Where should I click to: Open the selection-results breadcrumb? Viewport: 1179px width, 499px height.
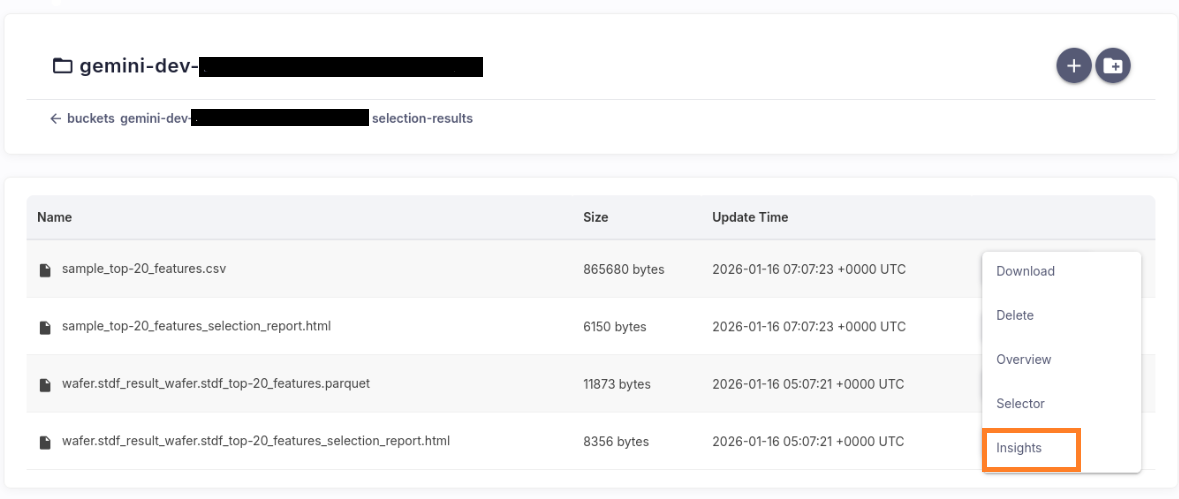[x=422, y=118]
